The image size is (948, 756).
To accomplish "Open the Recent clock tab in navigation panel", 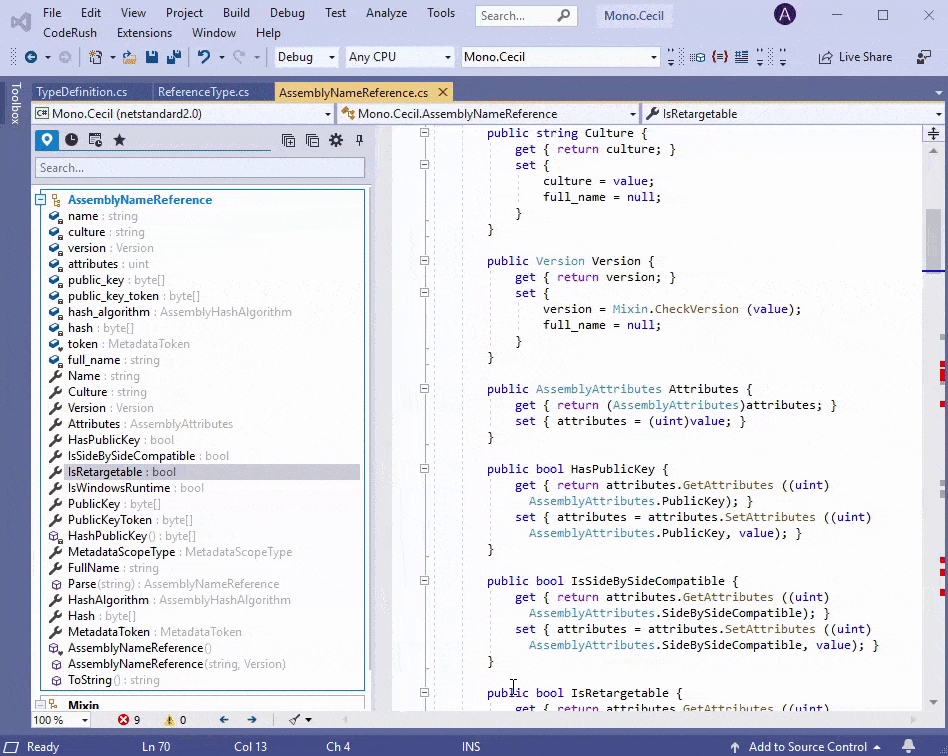I will pyautogui.click(x=72, y=140).
